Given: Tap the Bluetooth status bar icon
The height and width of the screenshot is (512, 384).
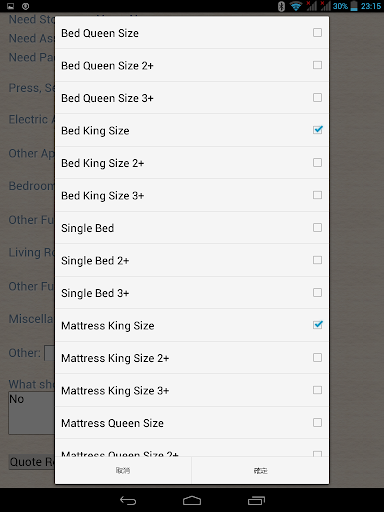Looking at the screenshot, I should [281, 6].
